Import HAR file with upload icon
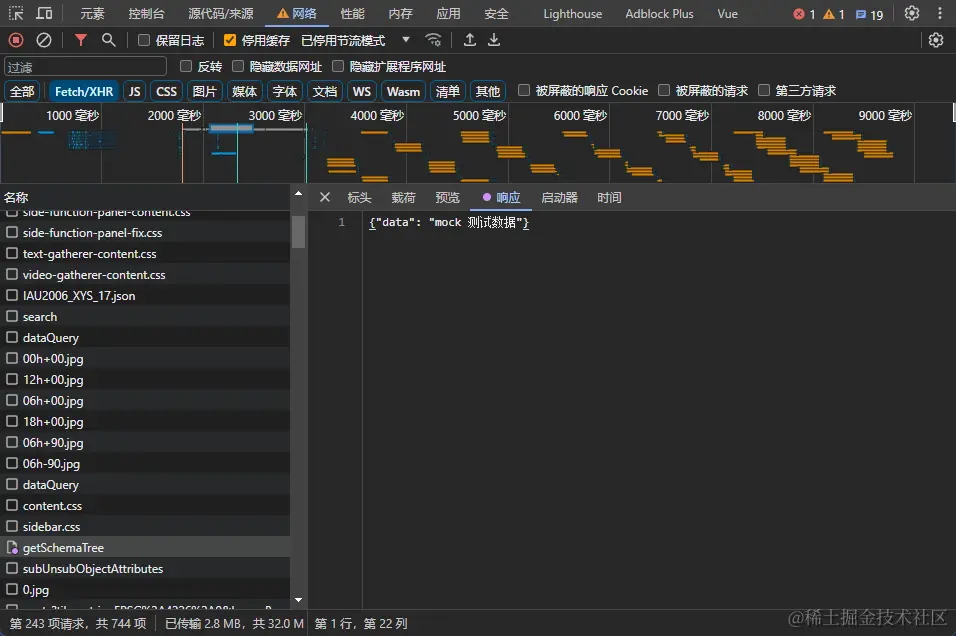Image resolution: width=956 pixels, height=636 pixels. click(469, 40)
